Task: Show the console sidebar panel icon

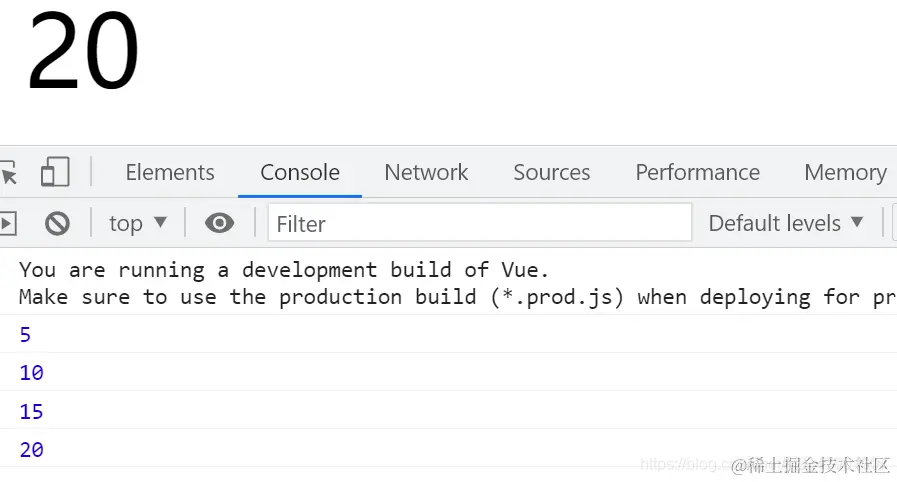Action: pos(7,223)
